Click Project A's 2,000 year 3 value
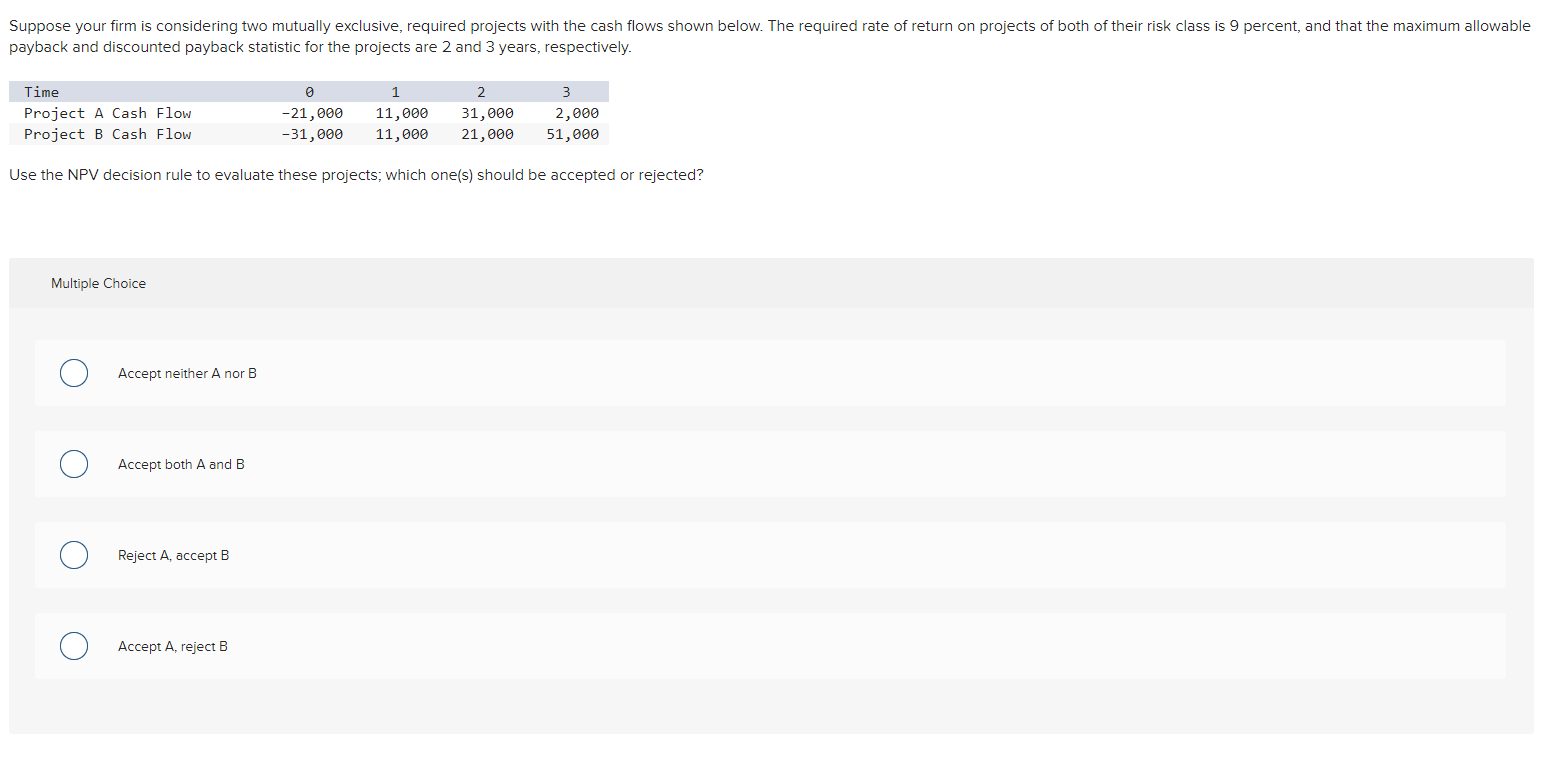1560x767 pixels. click(x=577, y=113)
